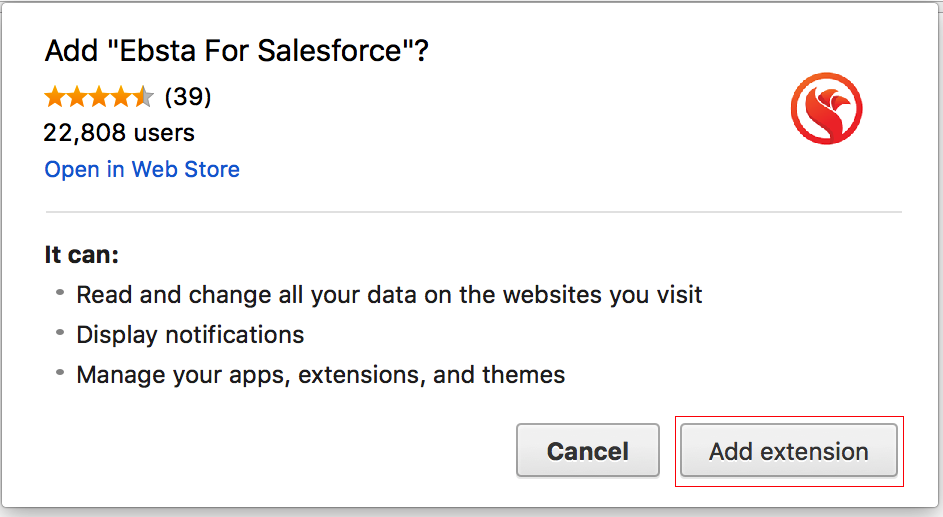The width and height of the screenshot is (943, 517).
Task: Click the bullet before Manage your apps
Action: (60, 374)
